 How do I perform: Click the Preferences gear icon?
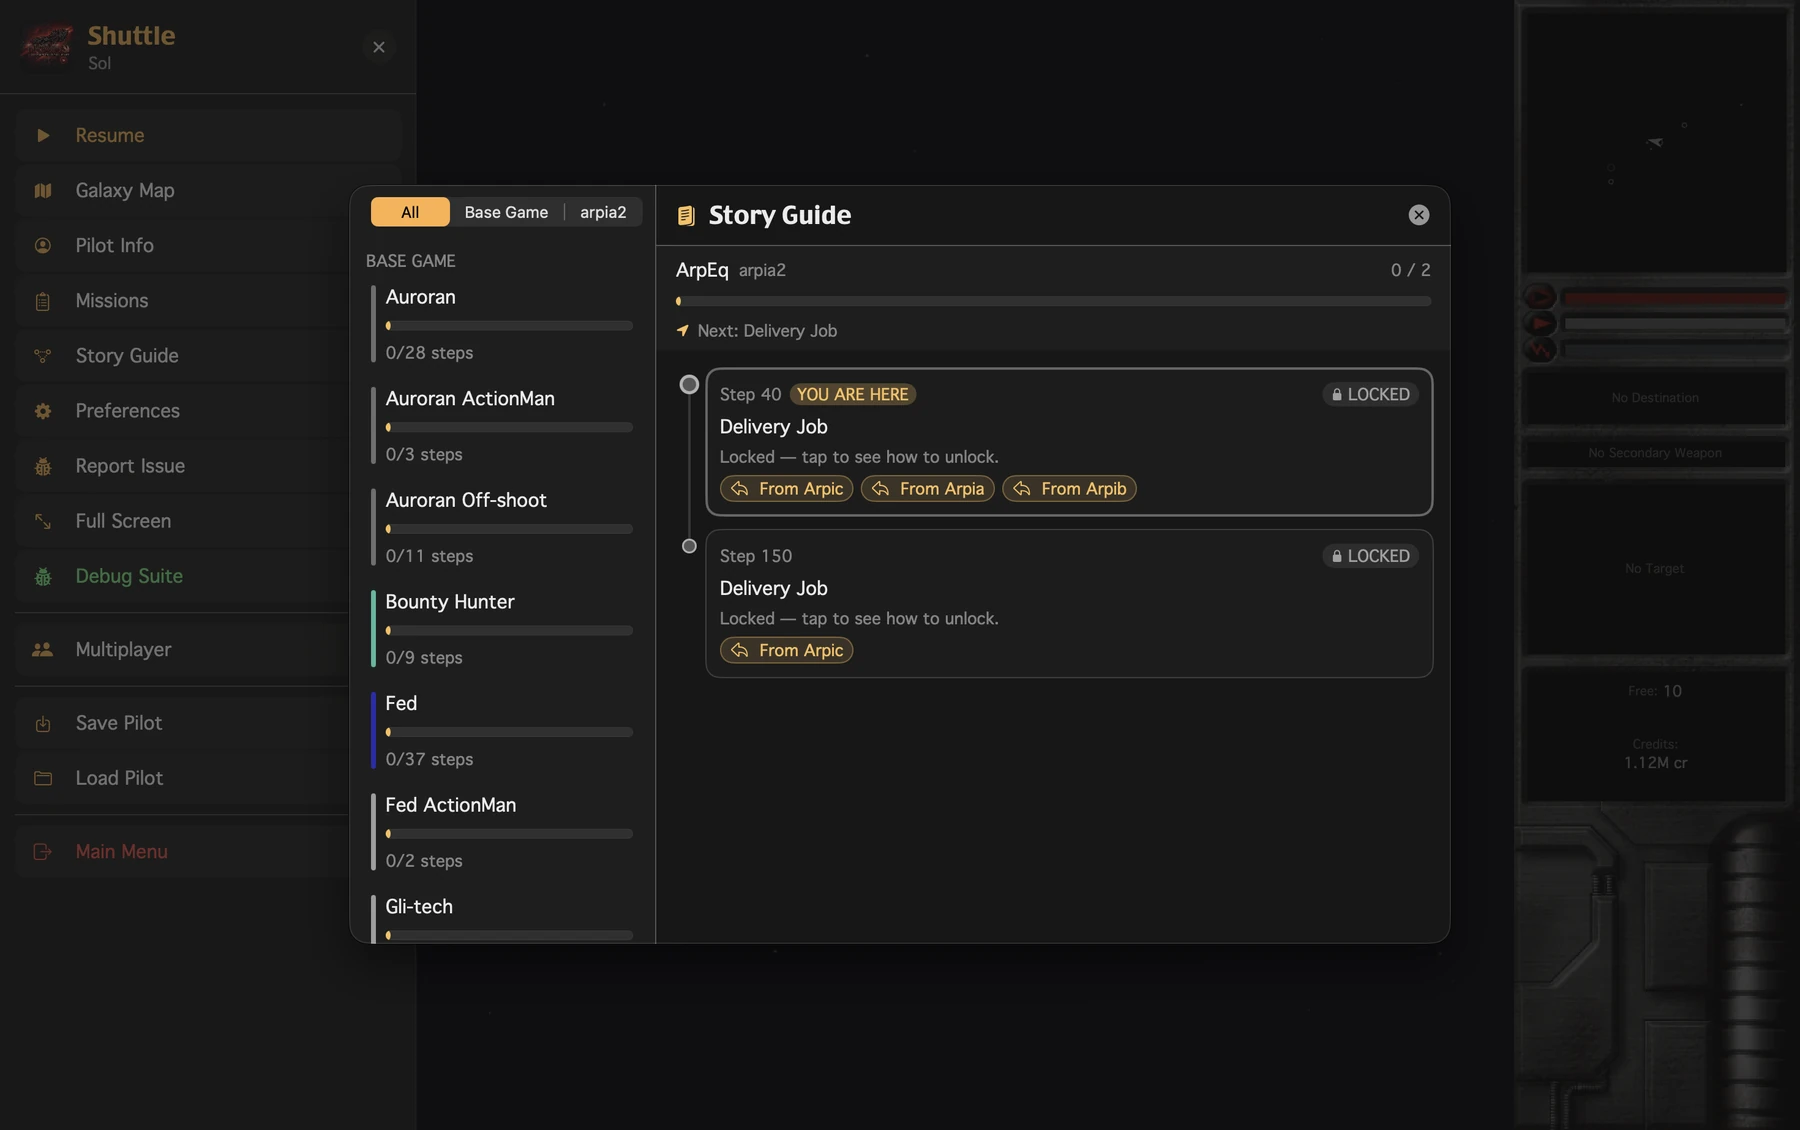click(x=43, y=411)
